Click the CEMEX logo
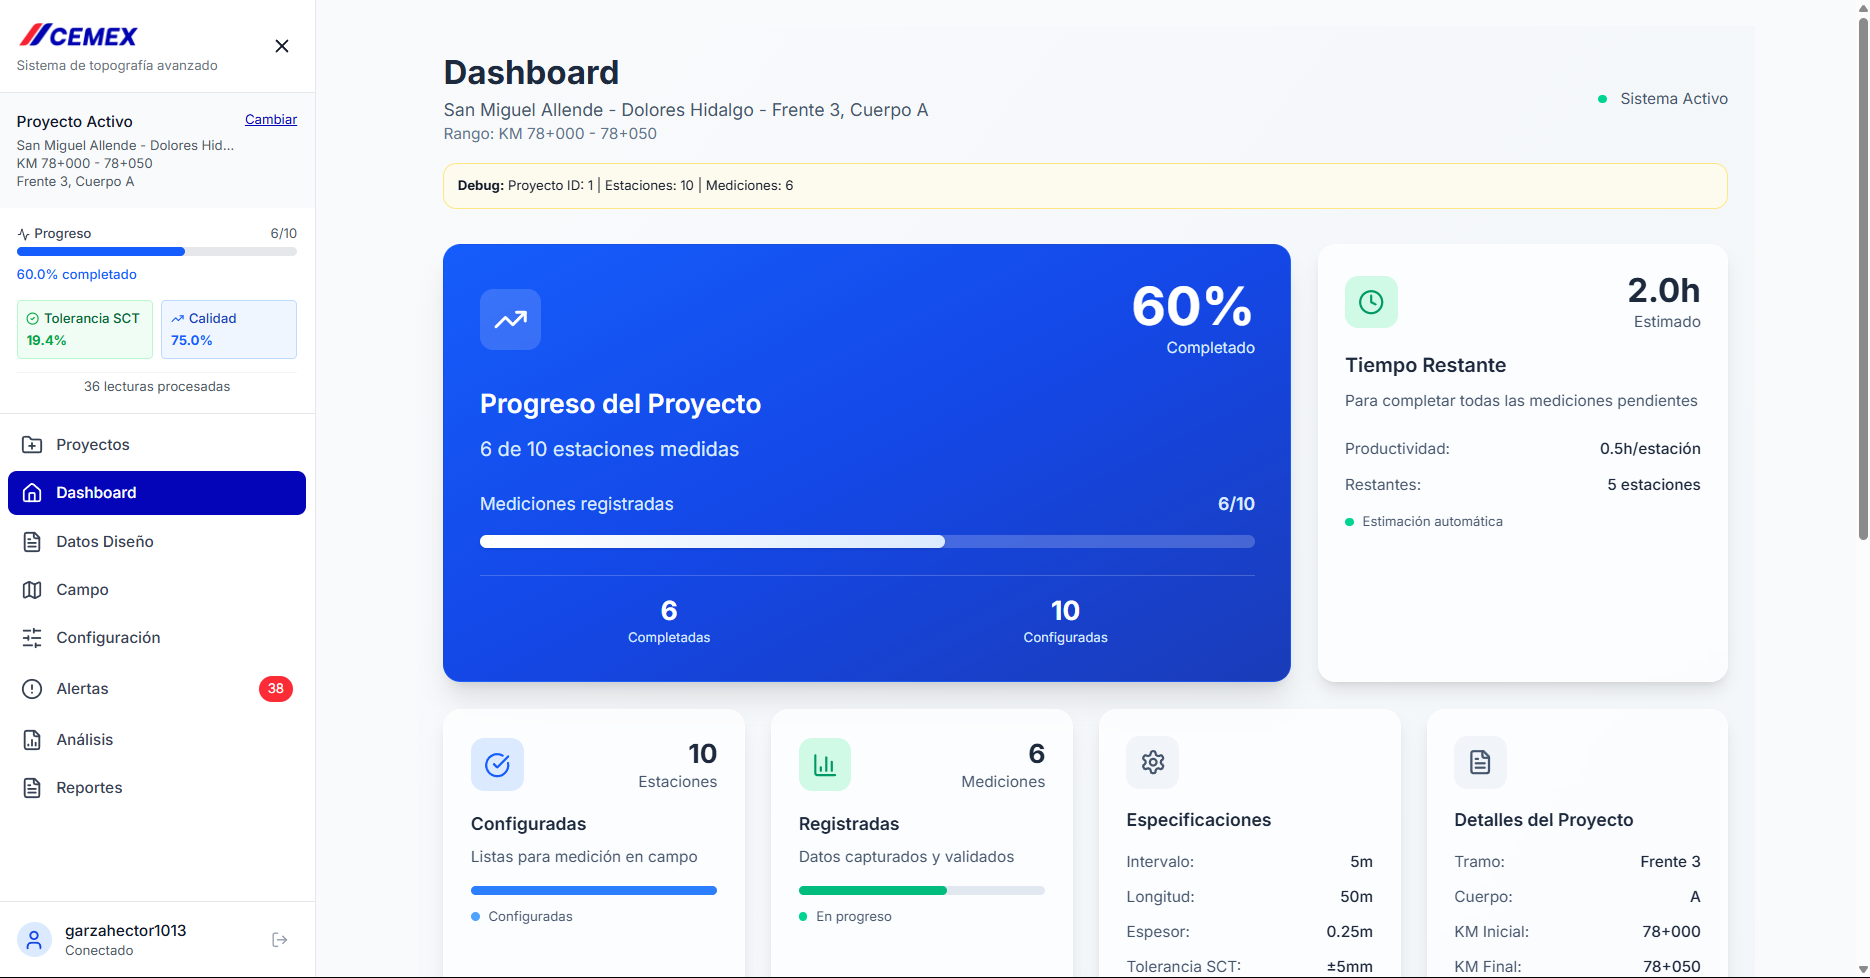The height and width of the screenshot is (978, 1870). tap(78, 36)
